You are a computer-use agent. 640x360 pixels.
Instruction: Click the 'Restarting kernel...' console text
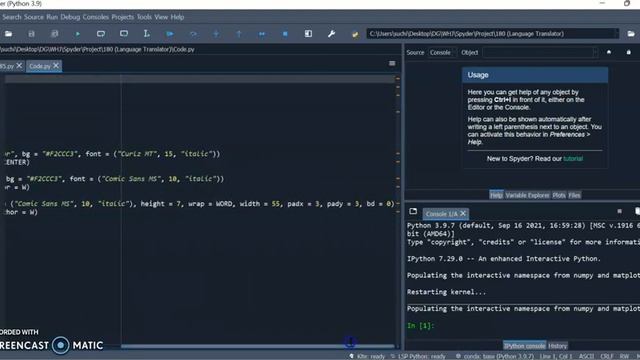447,292
